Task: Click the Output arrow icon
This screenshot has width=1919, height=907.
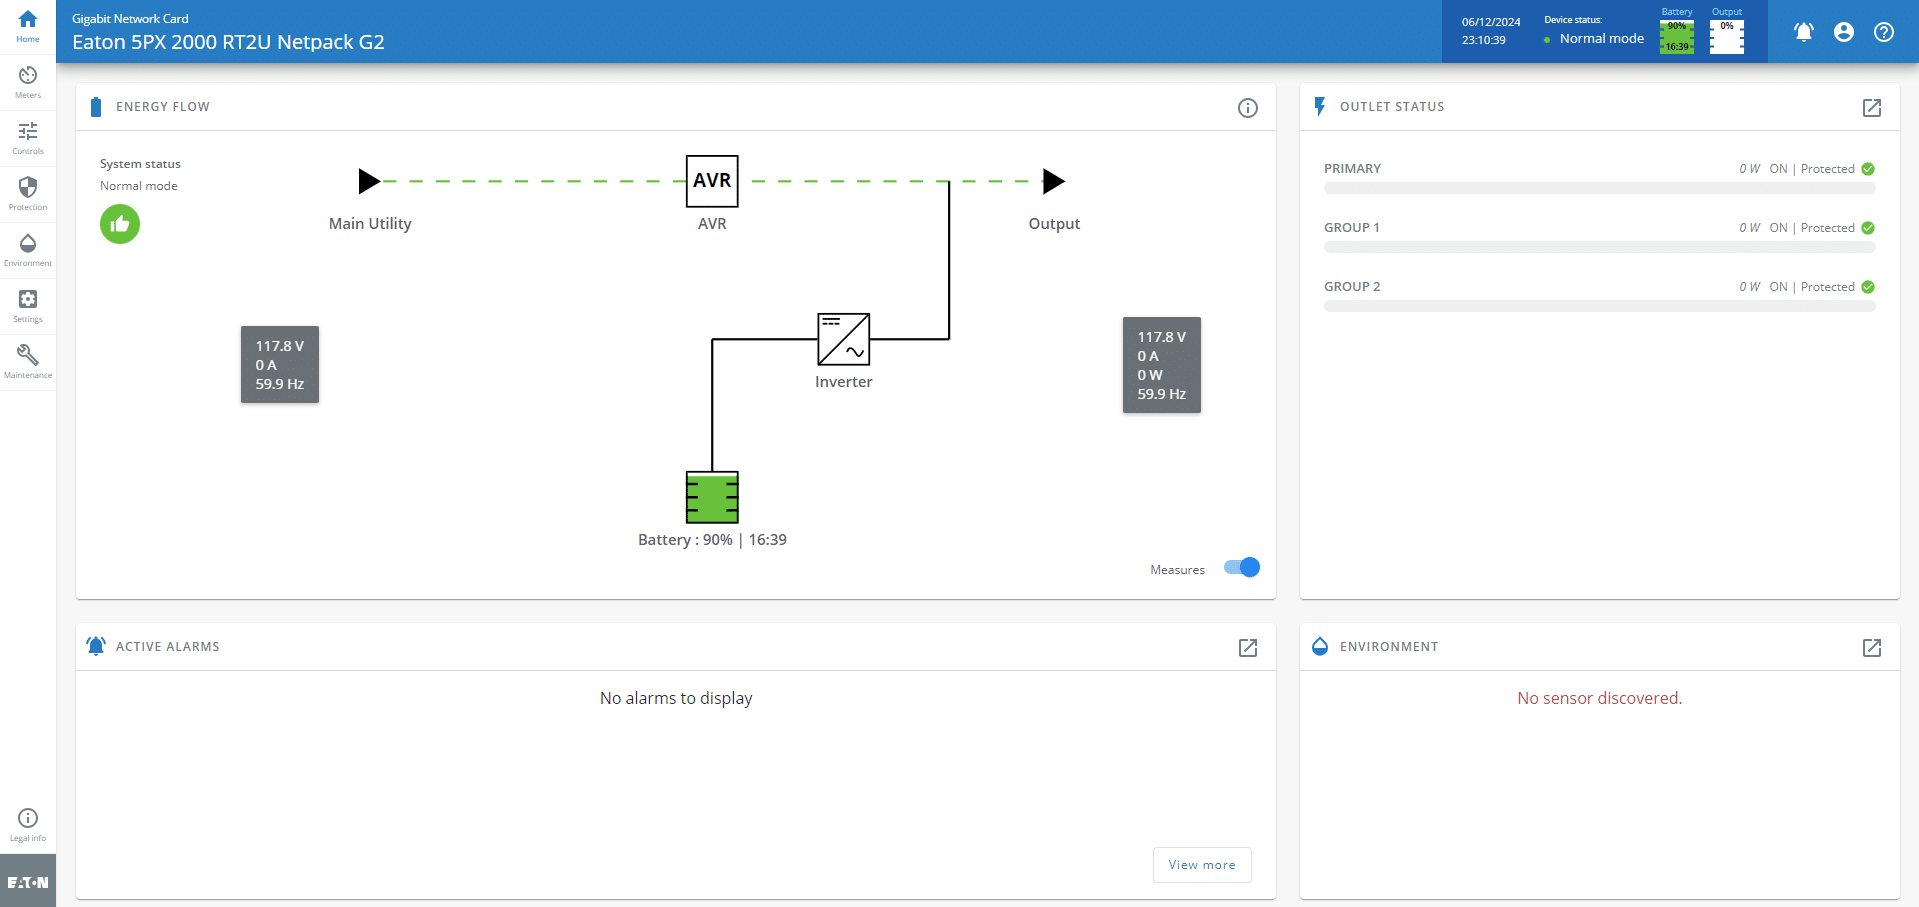Action: pos(1054,181)
